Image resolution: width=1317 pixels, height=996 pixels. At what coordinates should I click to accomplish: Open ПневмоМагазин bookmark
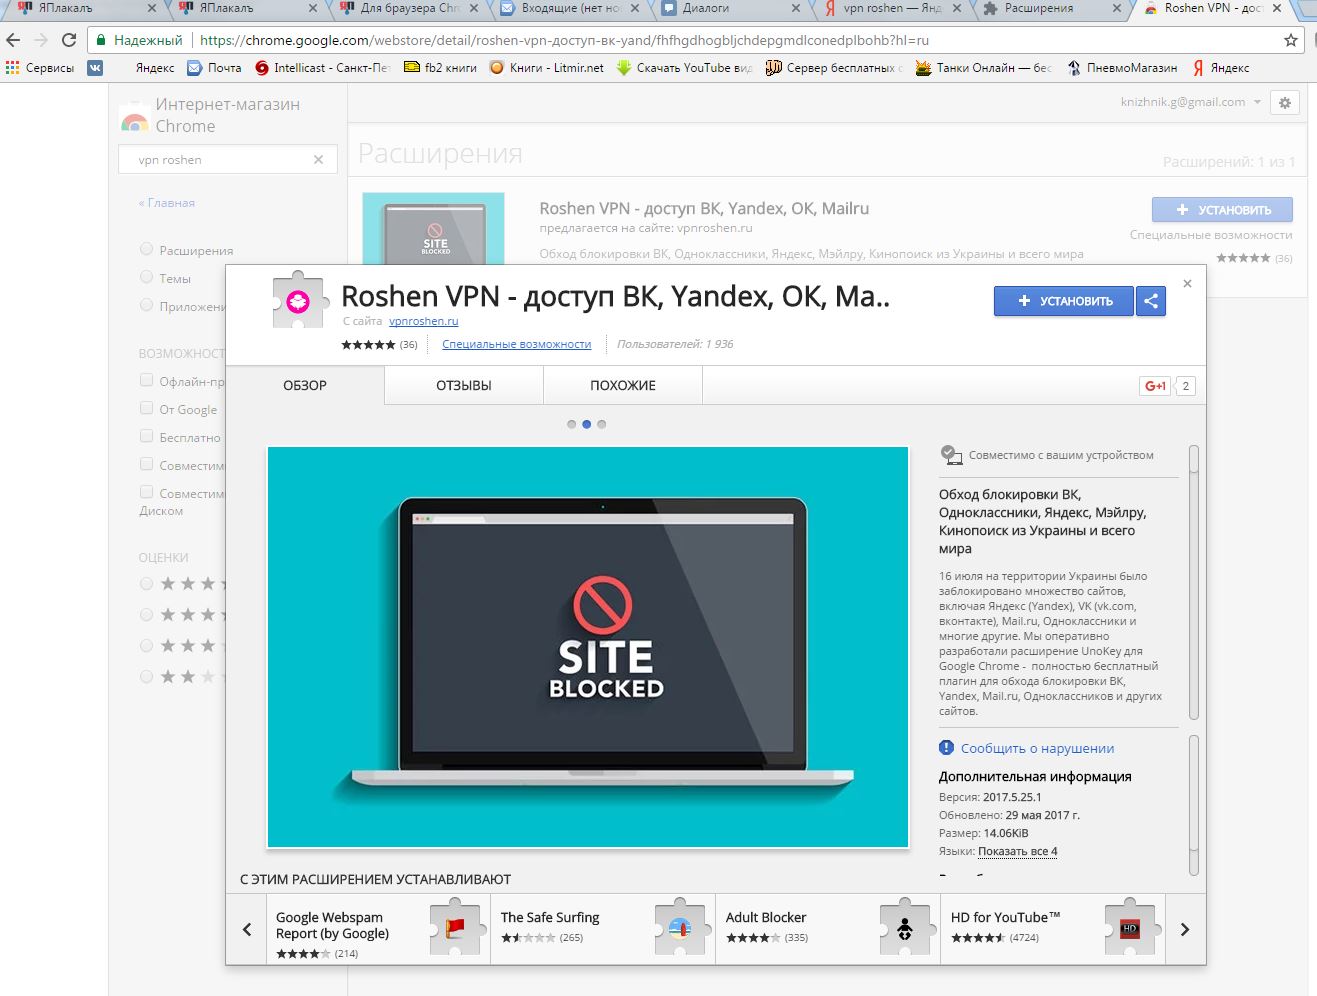(x=1122, y=68)
